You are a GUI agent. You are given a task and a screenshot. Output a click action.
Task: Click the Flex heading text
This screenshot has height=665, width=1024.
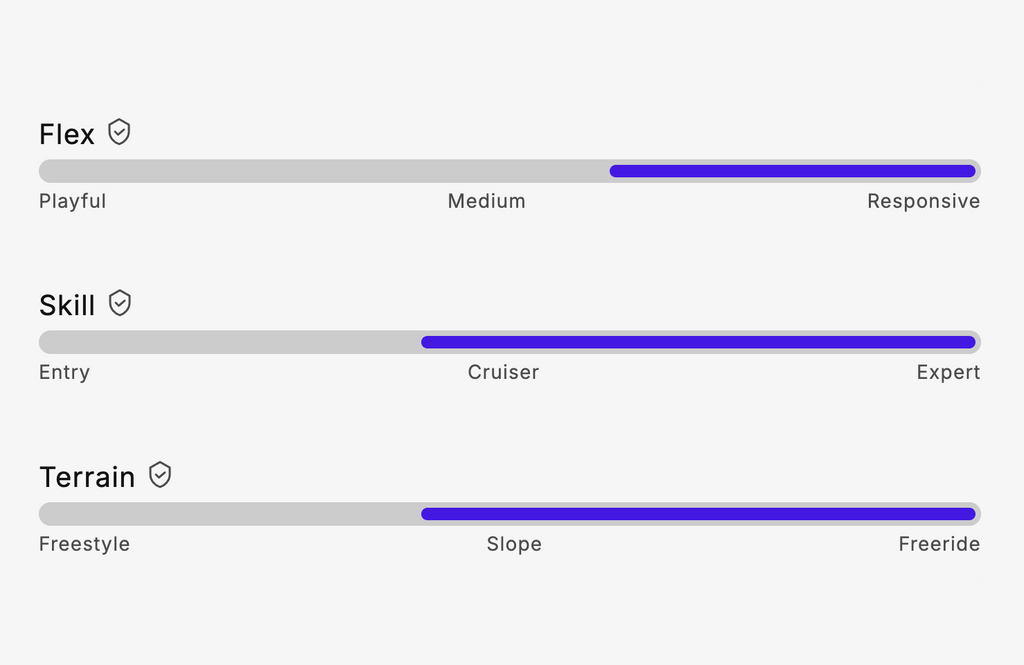pos(67,134)
